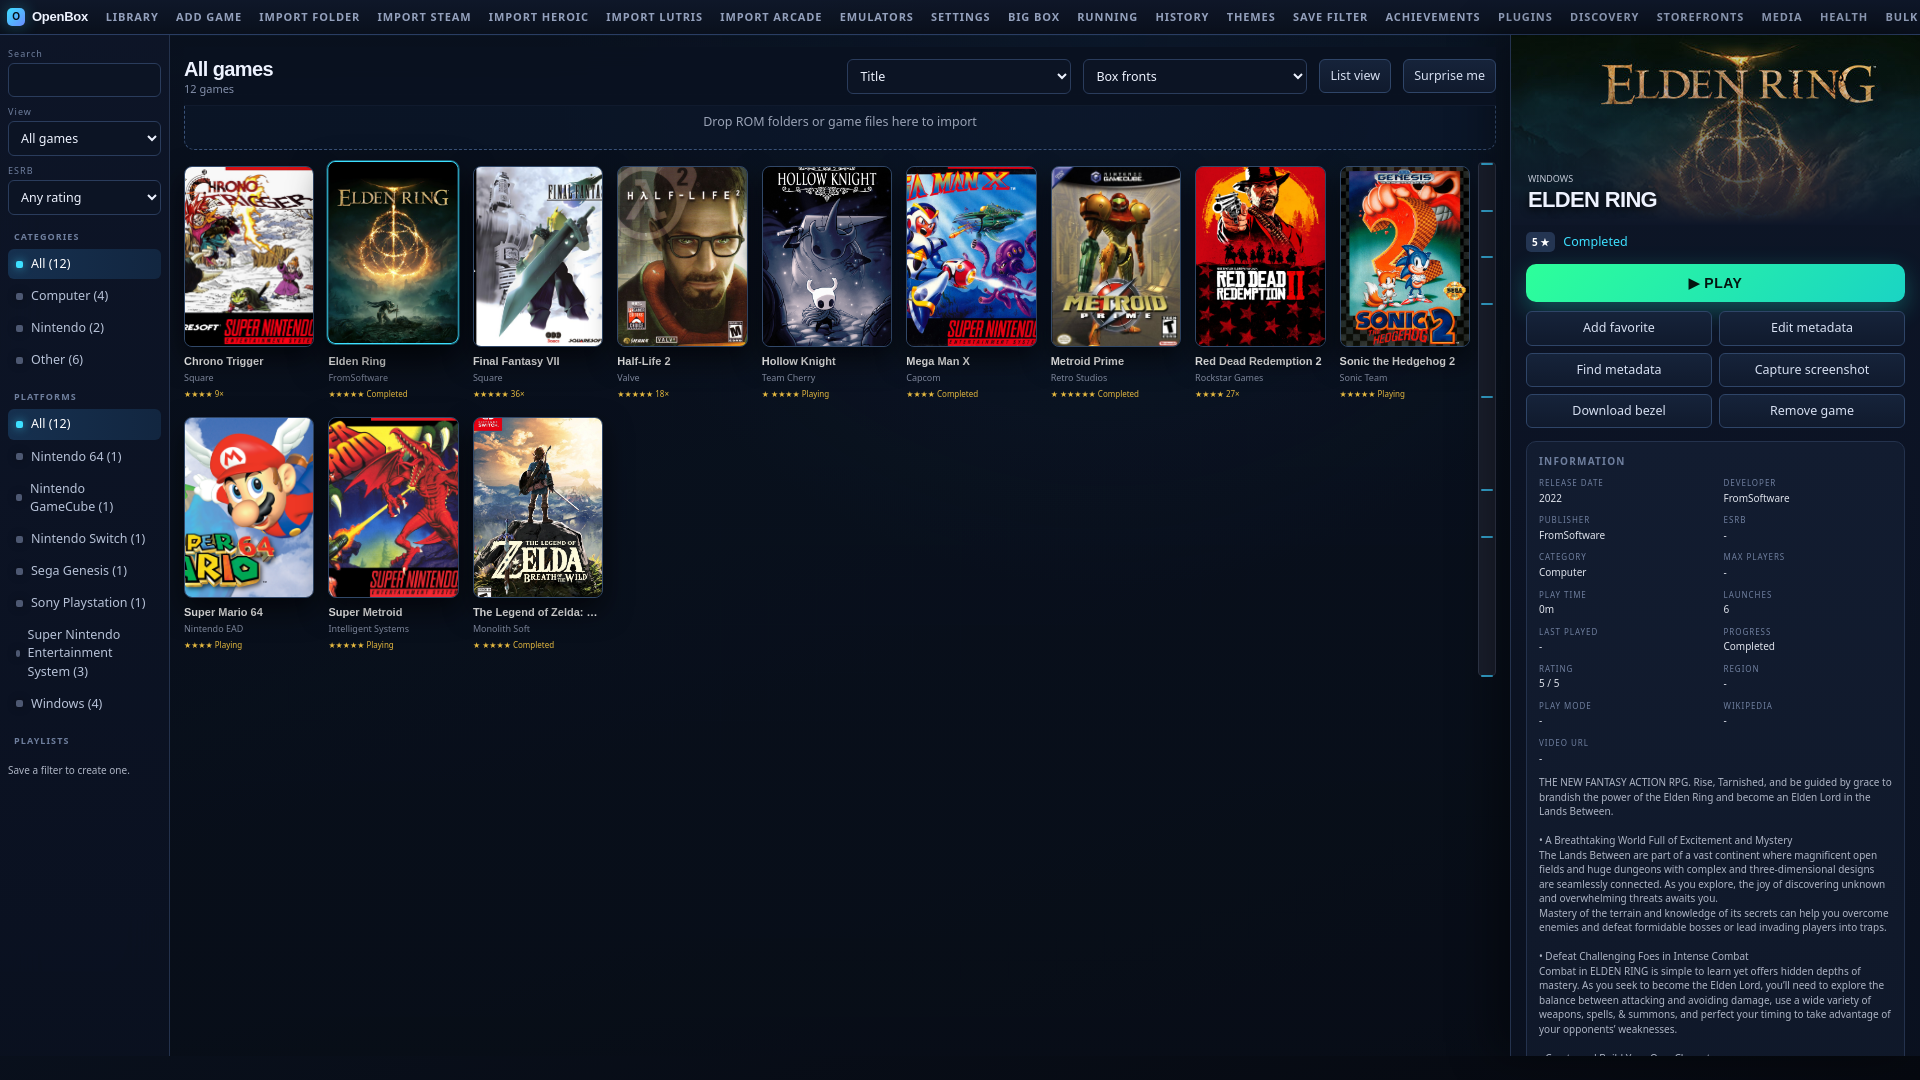Screen dimensions: 1920x1080
Task: Open the PLUGINS menu item
Action: (x=1525, y=17)
